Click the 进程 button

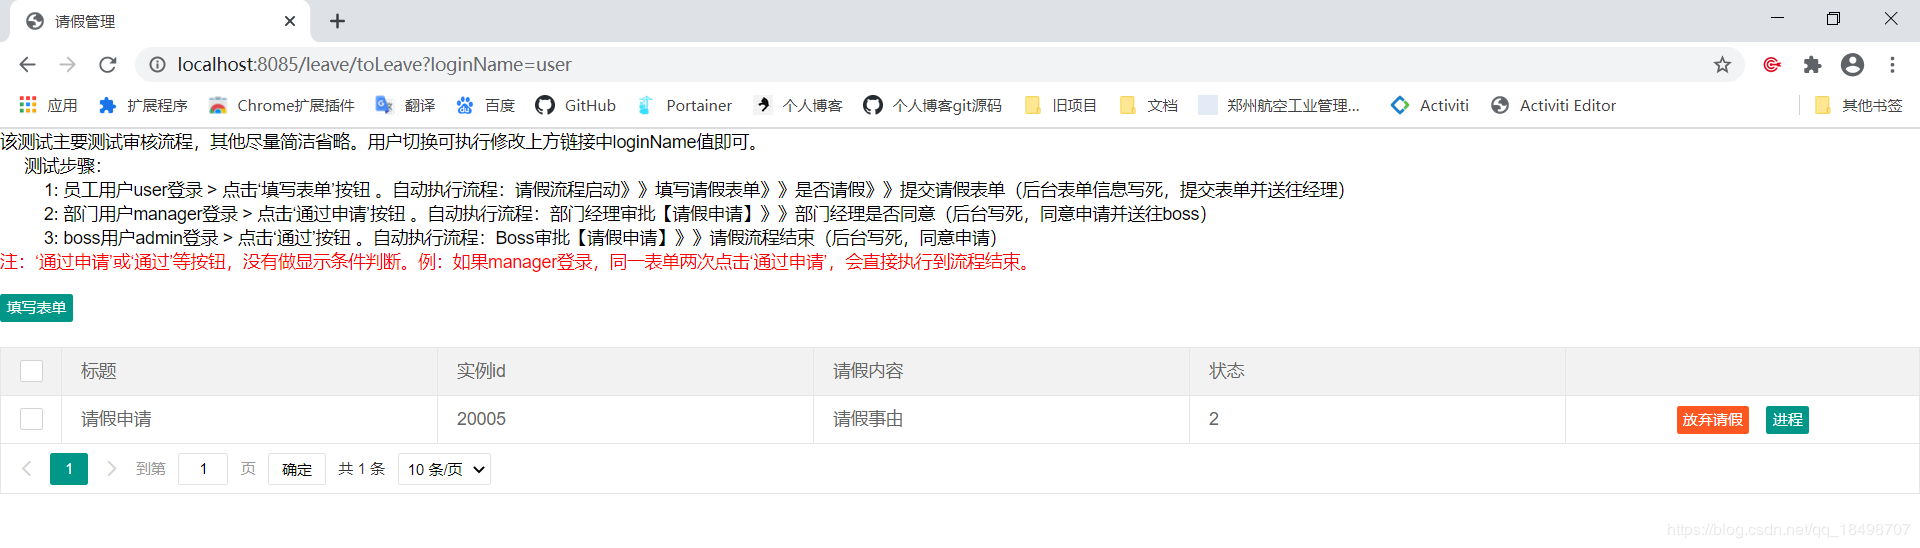1787,420
